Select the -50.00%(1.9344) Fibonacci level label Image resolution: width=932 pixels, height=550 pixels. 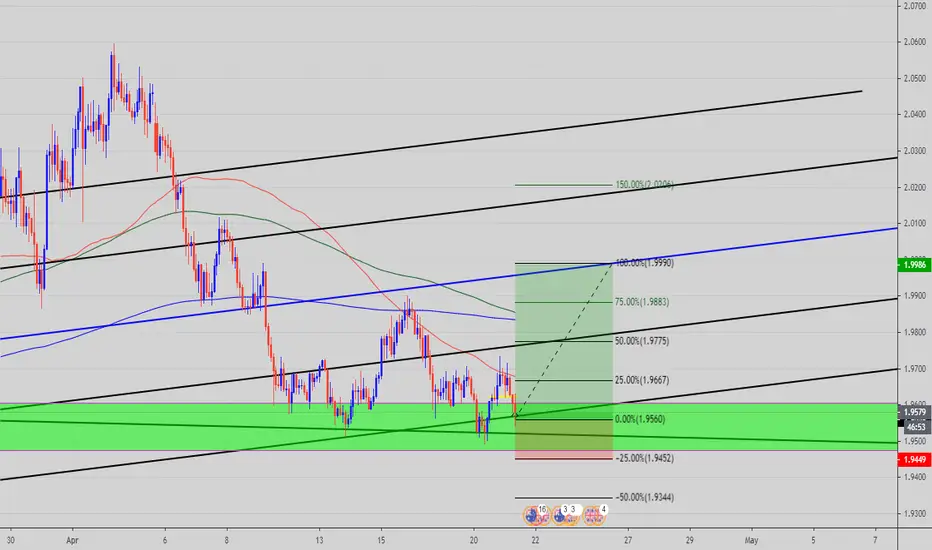coord(644,497)
